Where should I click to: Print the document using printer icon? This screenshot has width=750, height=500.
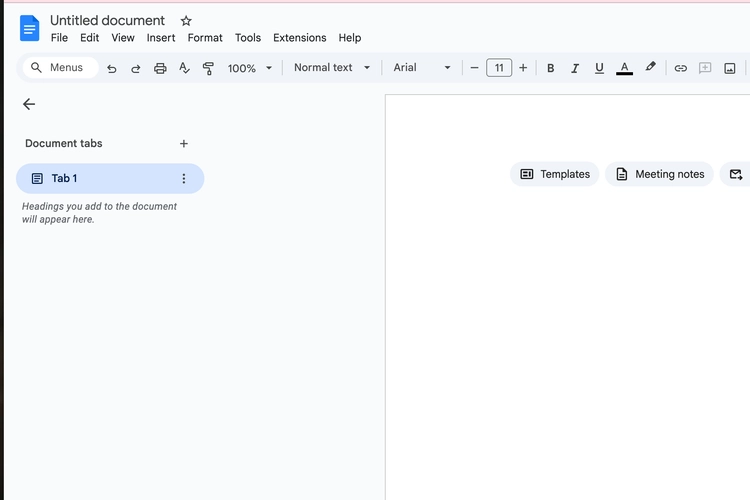click(x=160, y=68)
